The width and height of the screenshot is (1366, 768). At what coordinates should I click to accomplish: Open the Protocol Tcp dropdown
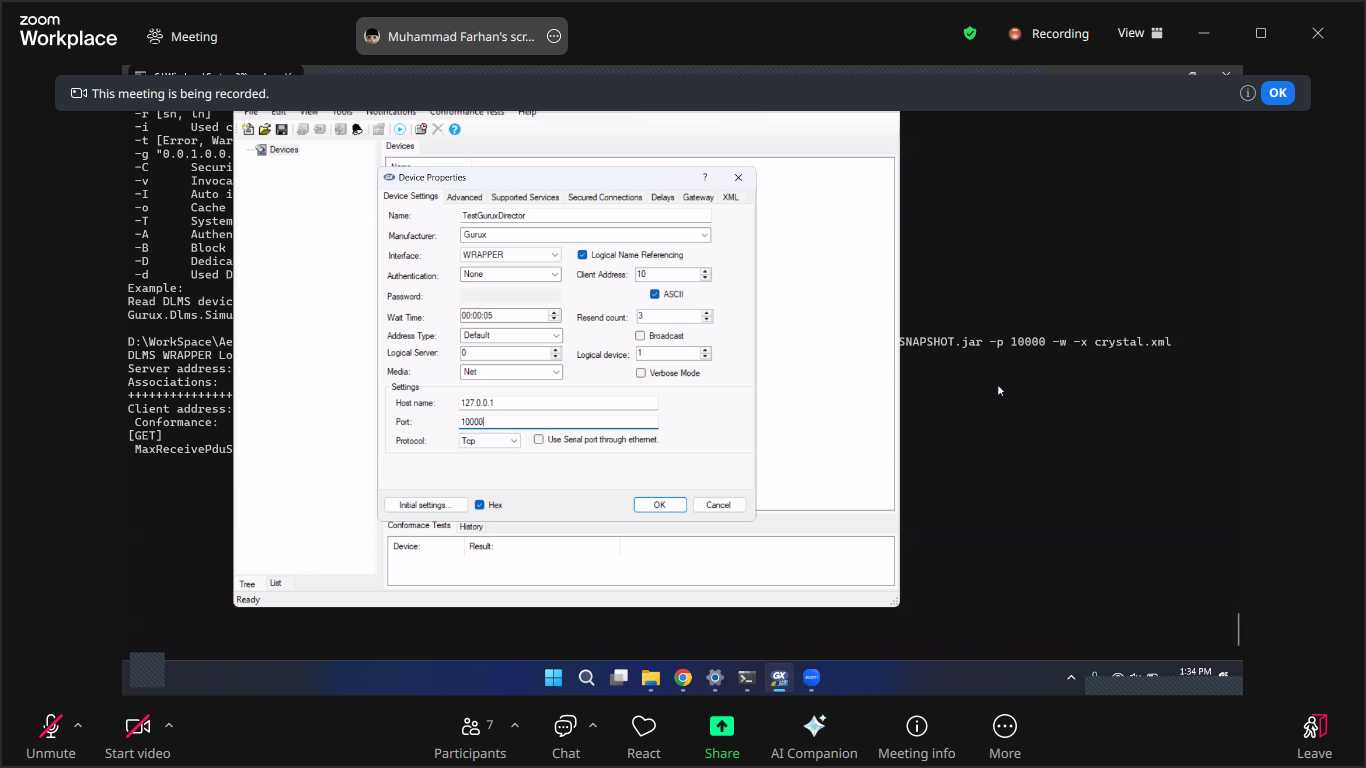tap(514, 440)
